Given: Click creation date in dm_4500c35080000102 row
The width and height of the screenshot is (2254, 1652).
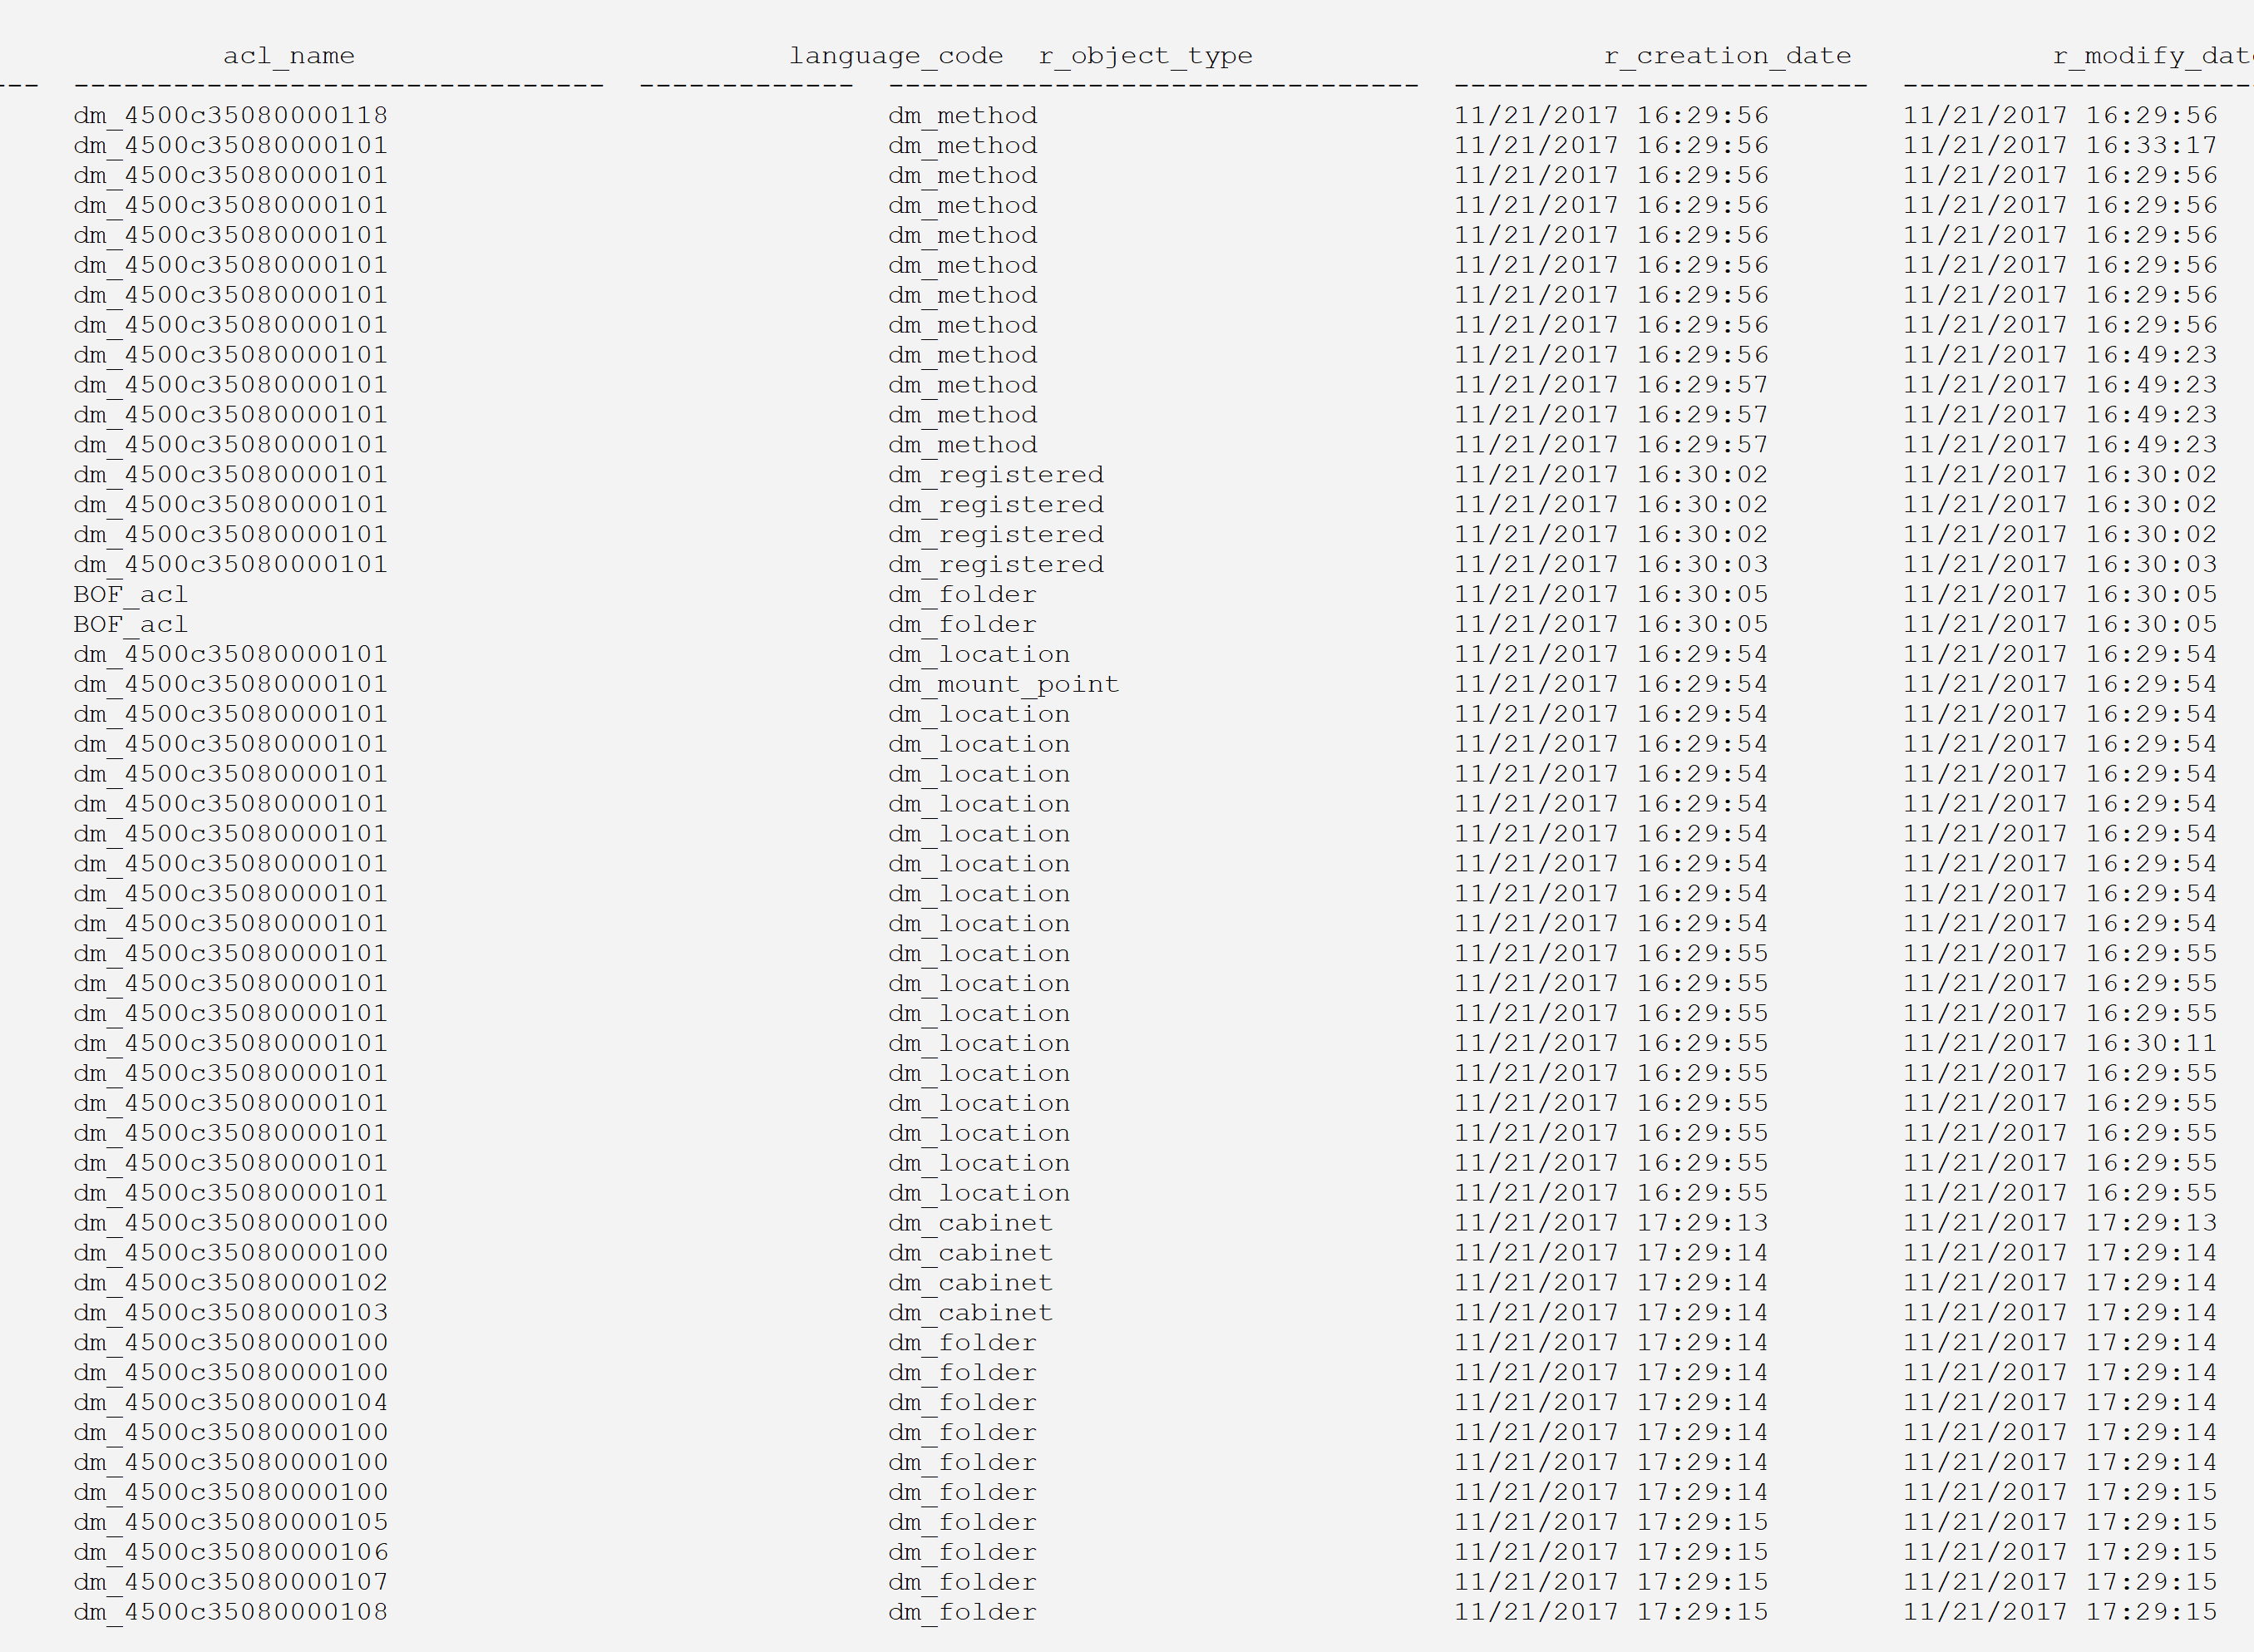Looking at the screenshot, I should 1611,1283.
